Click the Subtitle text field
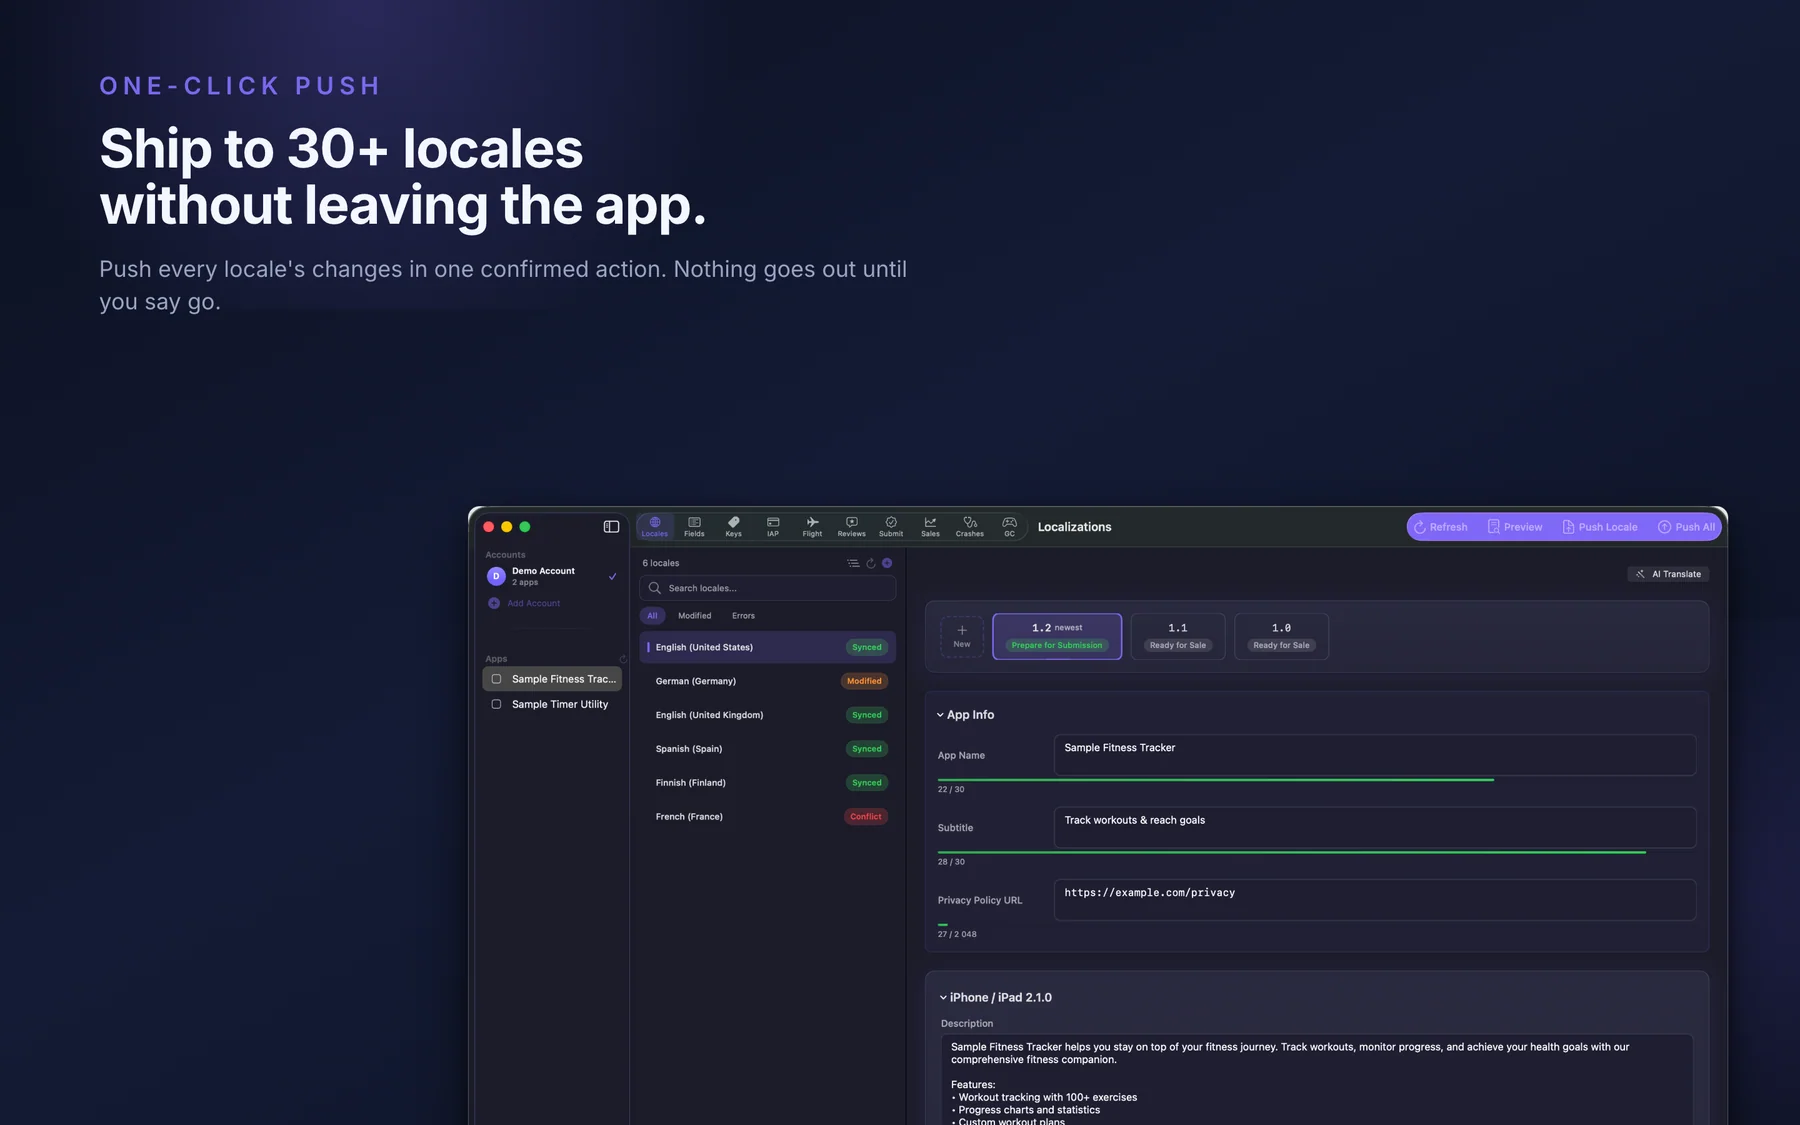This screenshot has width=1800, height=1125. coord(1375,827)
